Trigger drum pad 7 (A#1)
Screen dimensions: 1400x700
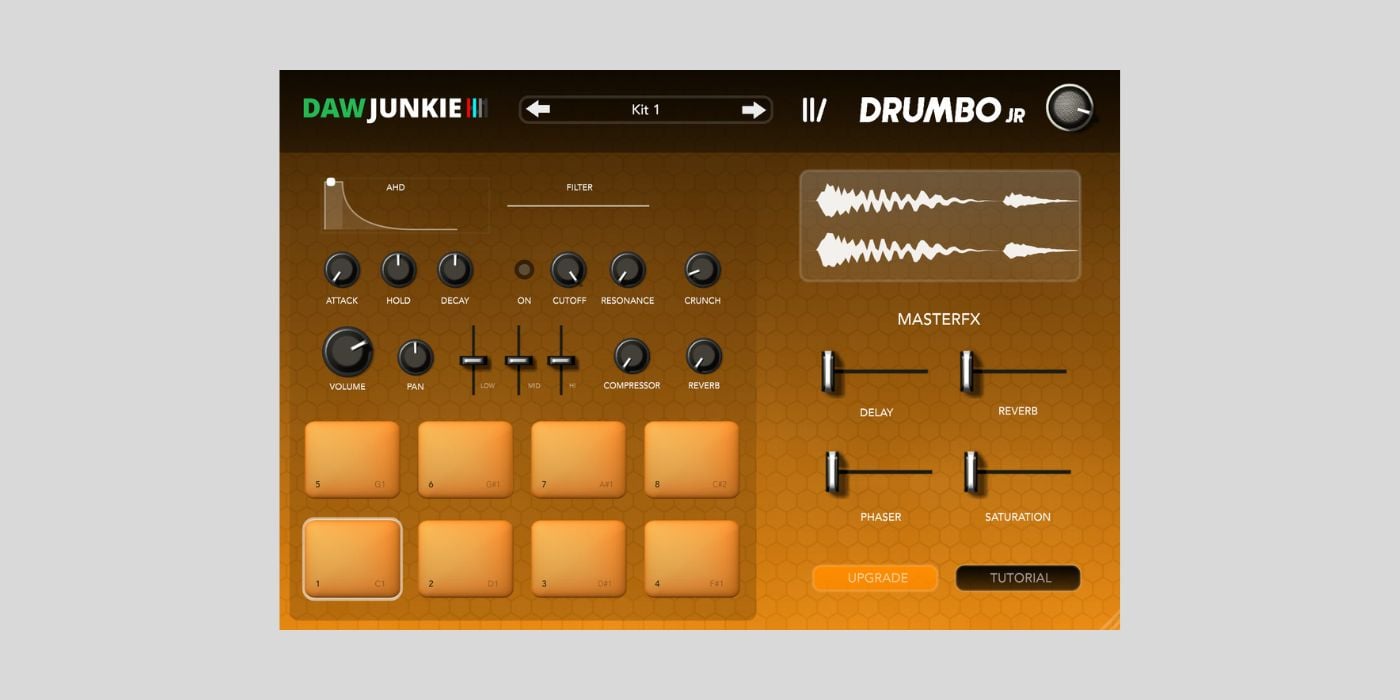578,459
